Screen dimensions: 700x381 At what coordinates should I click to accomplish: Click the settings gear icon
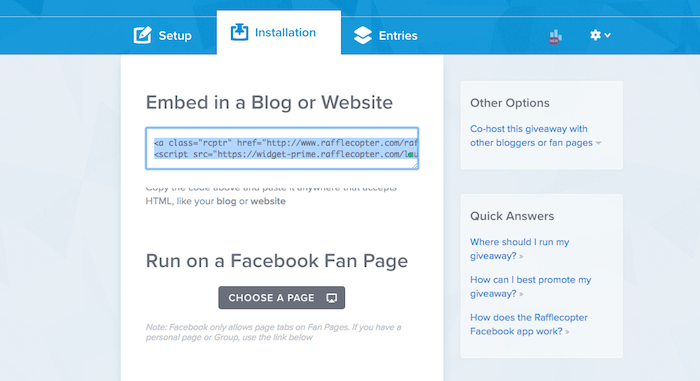pos(595,35)
